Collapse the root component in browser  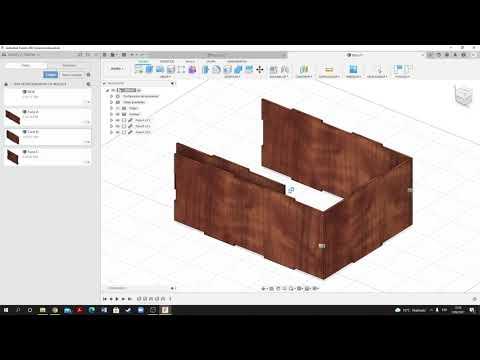coord(107,90)
